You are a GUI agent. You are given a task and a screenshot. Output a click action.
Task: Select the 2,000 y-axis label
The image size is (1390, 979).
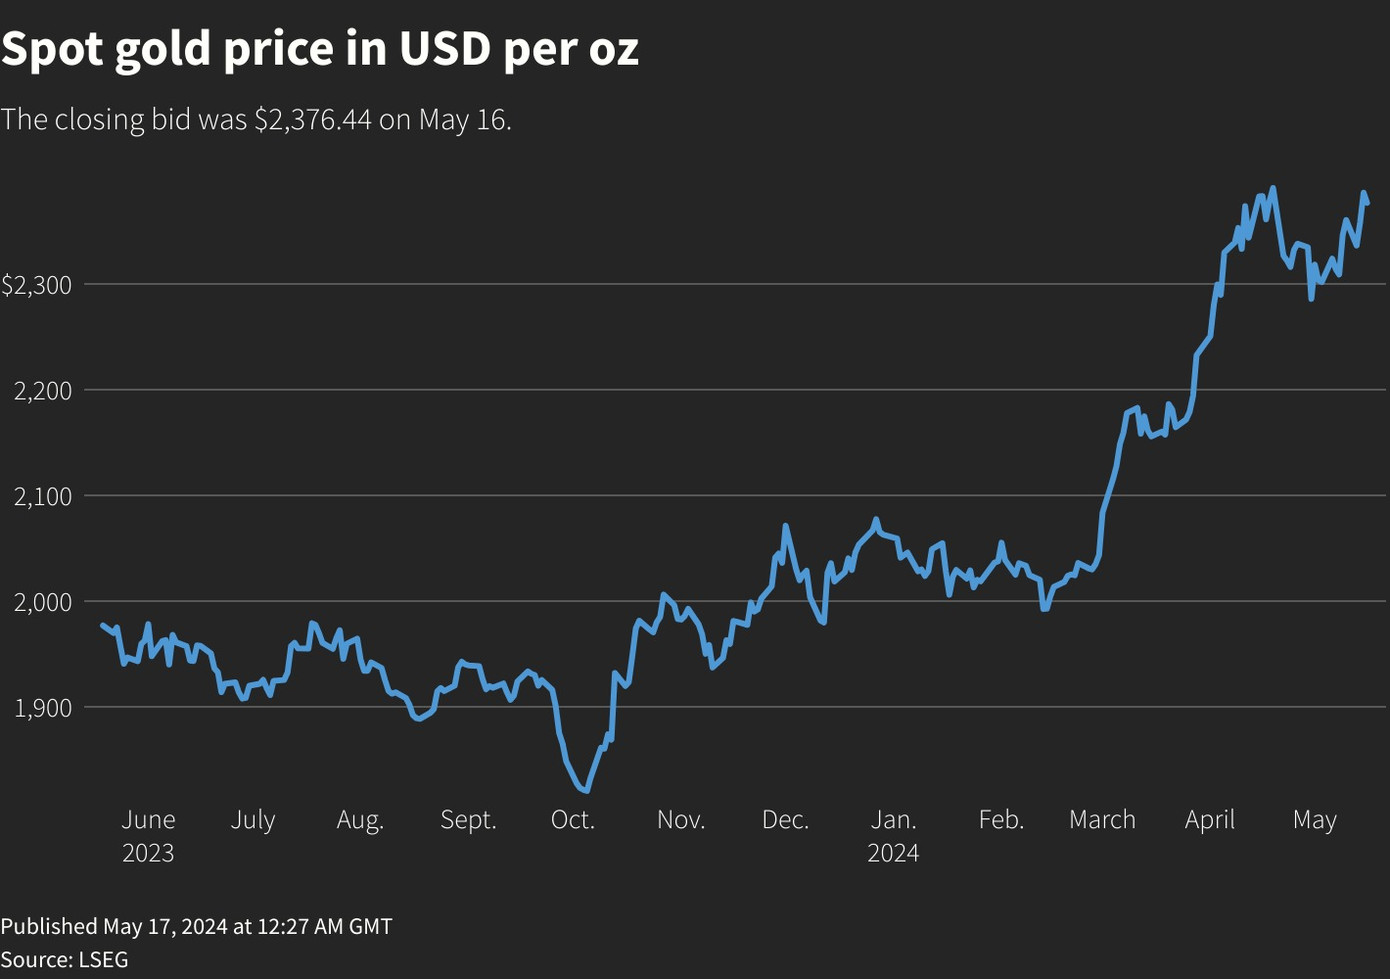click(x=43, y=602)
